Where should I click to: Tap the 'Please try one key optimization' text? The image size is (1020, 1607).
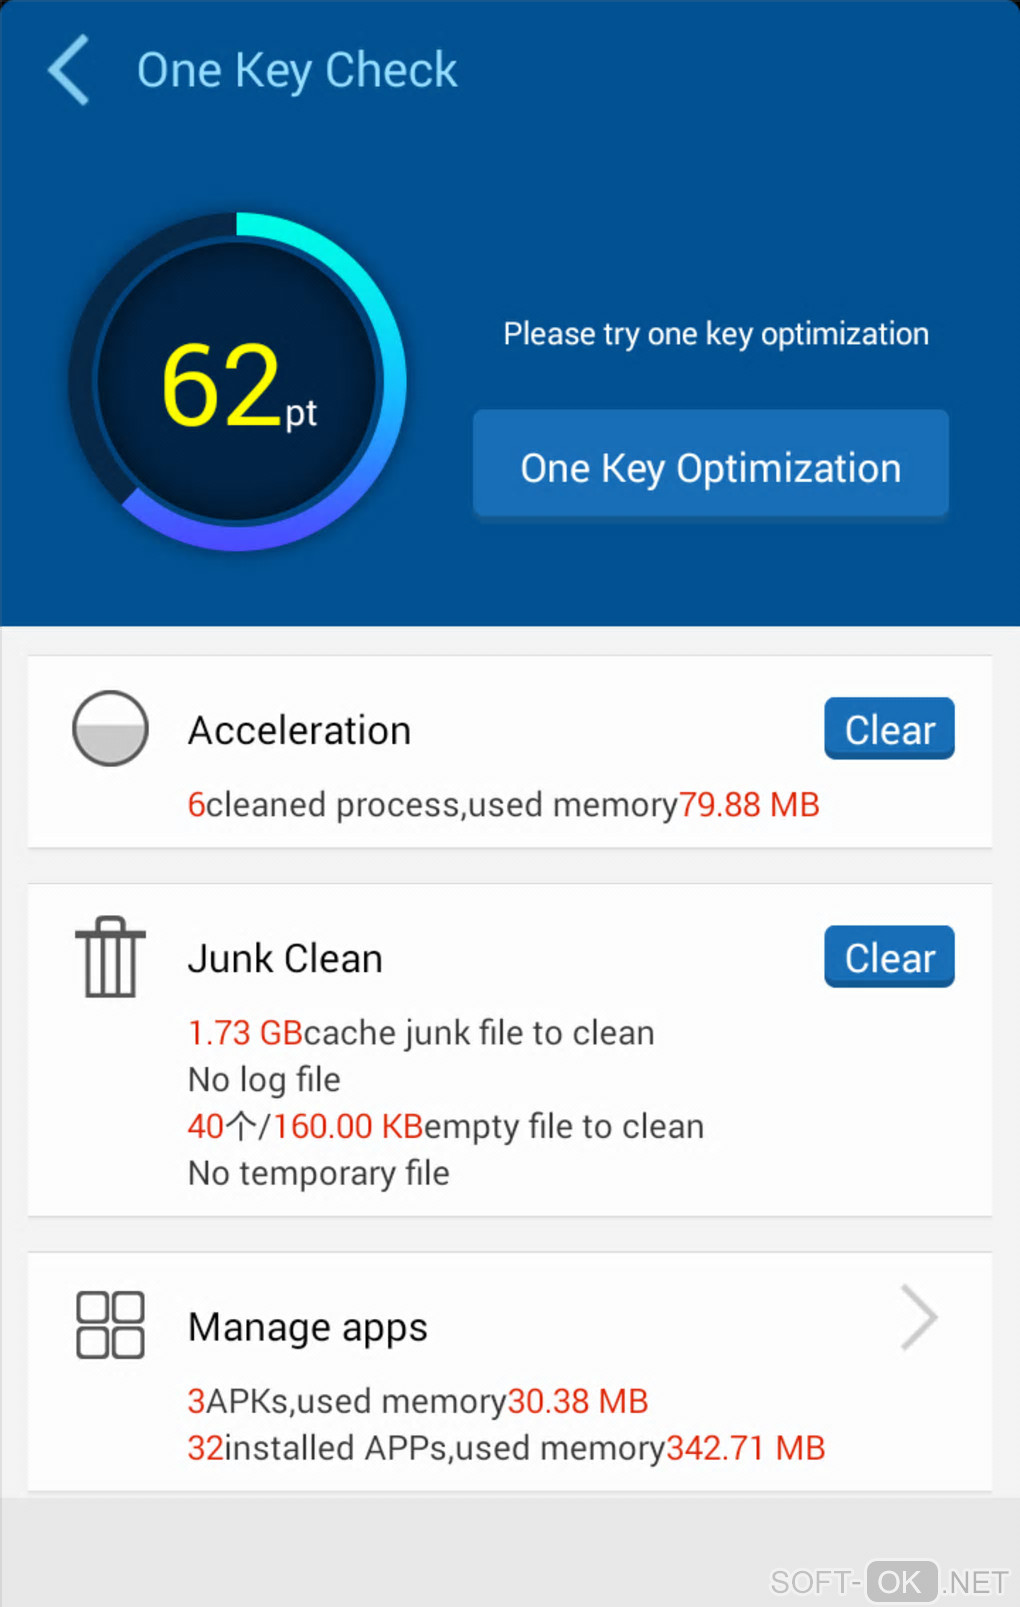pos(715,334)
